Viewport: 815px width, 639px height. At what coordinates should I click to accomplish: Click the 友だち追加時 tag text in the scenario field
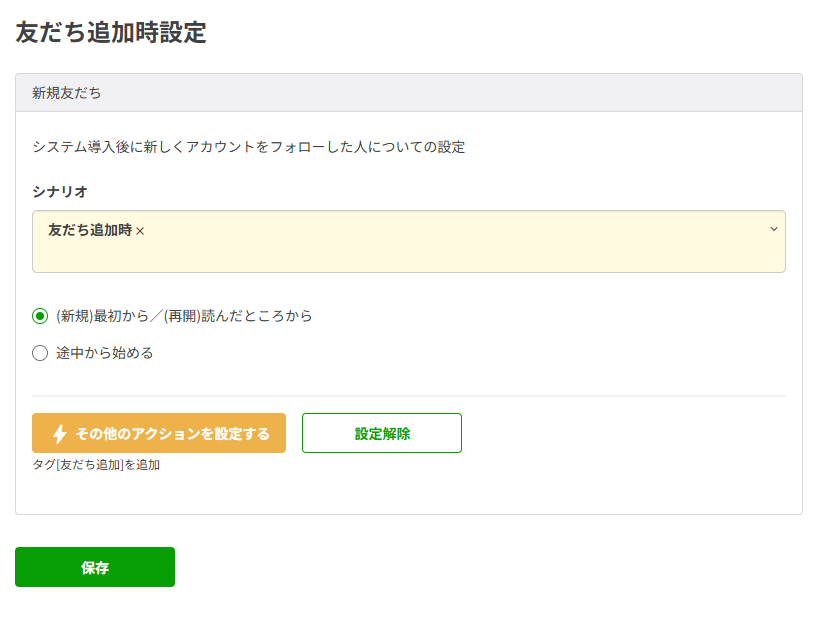89,230
